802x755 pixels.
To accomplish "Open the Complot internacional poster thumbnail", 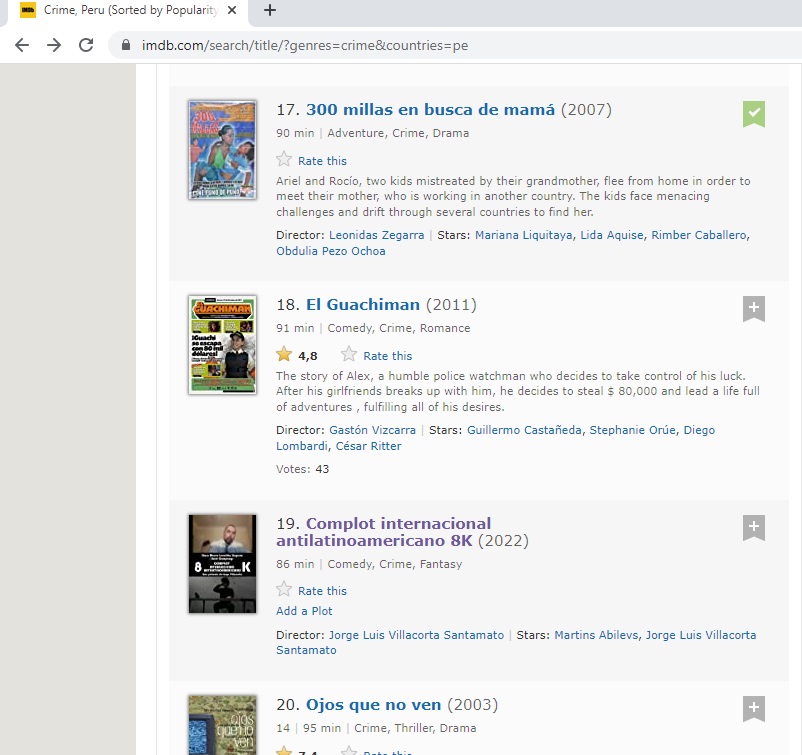I will click(x=222, y=564).
